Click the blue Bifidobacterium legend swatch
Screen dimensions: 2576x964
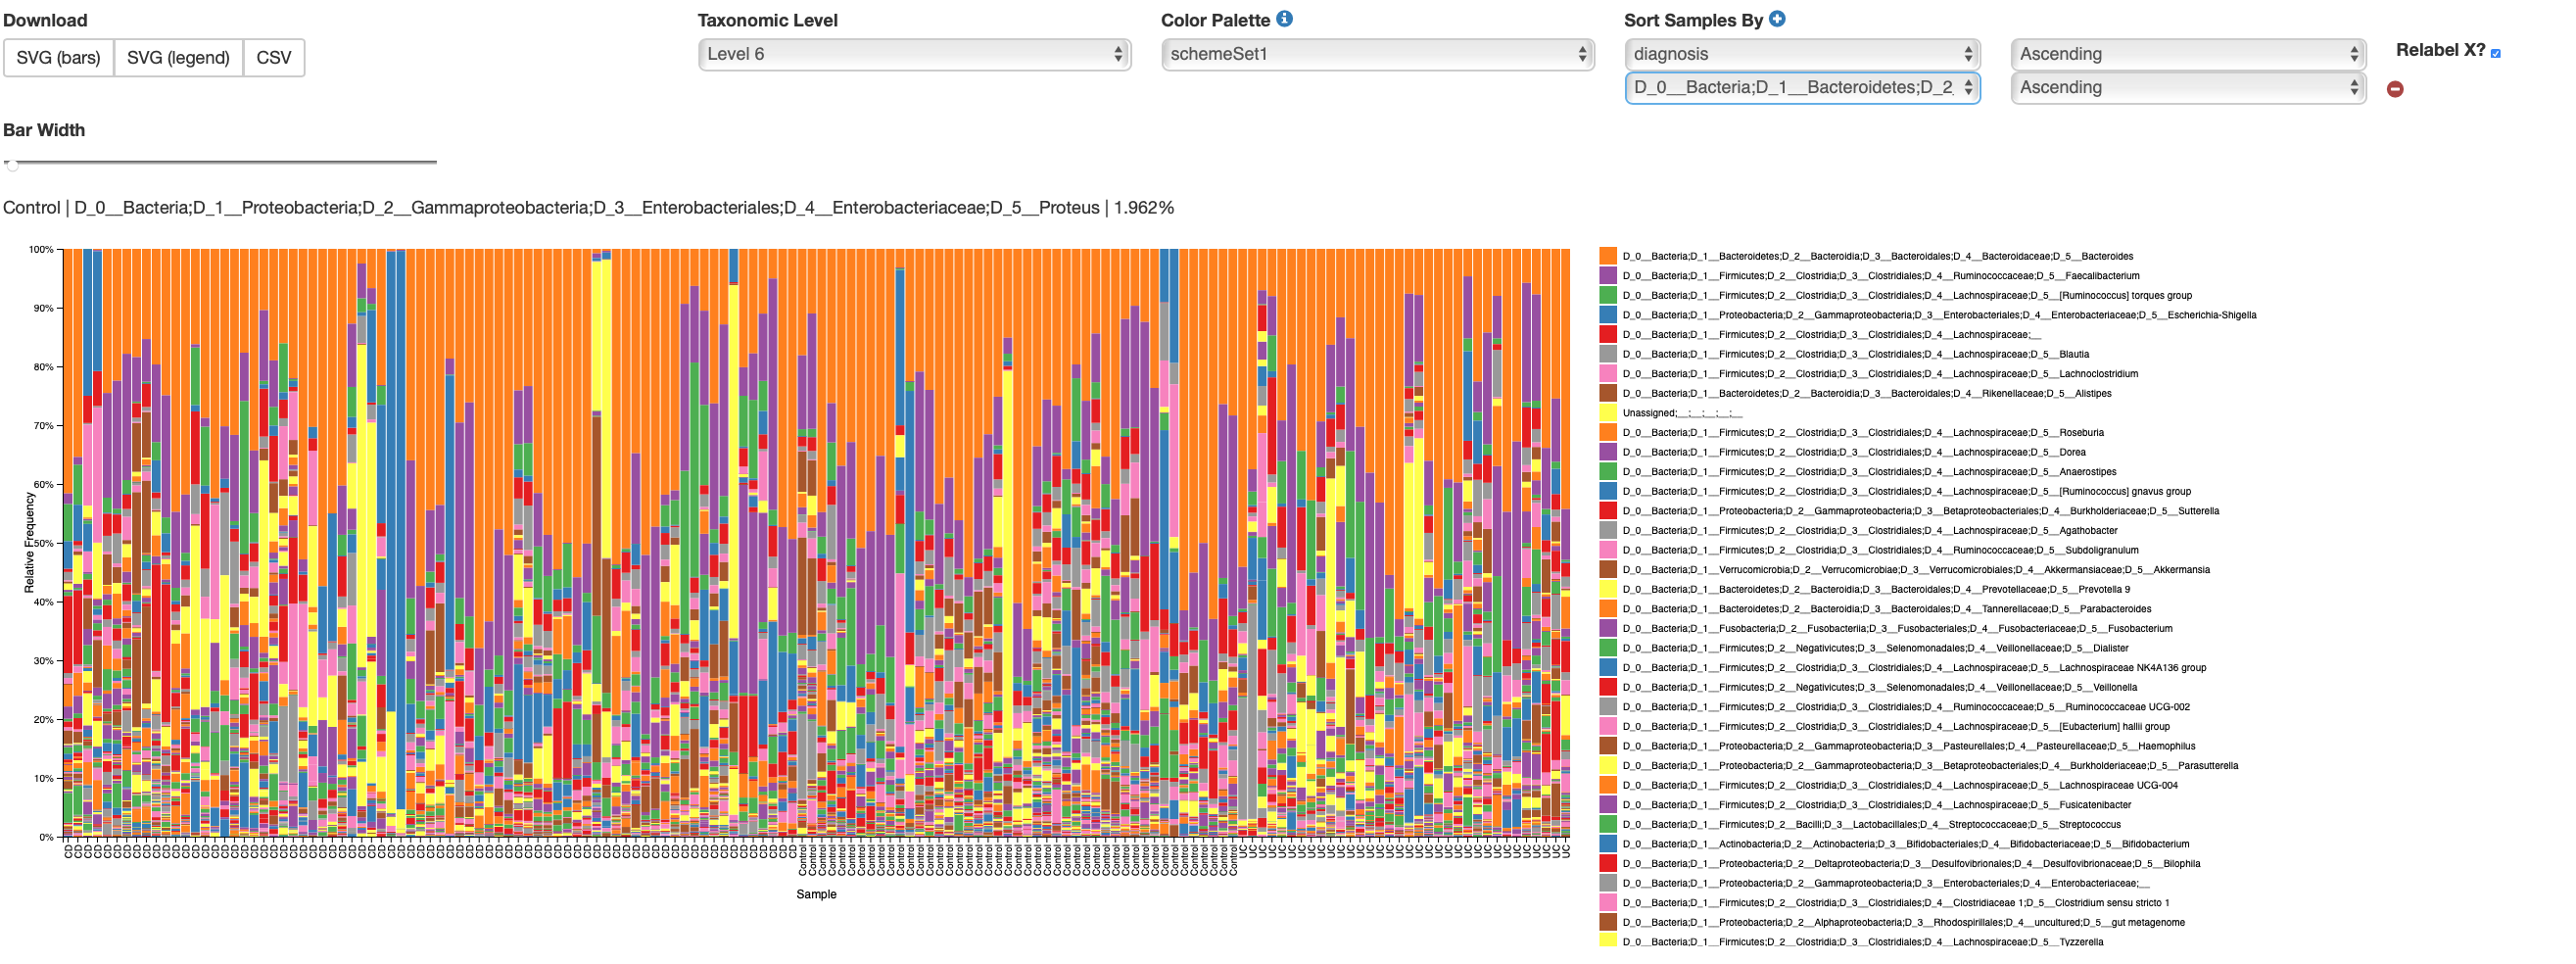[x=1608, y=844]
